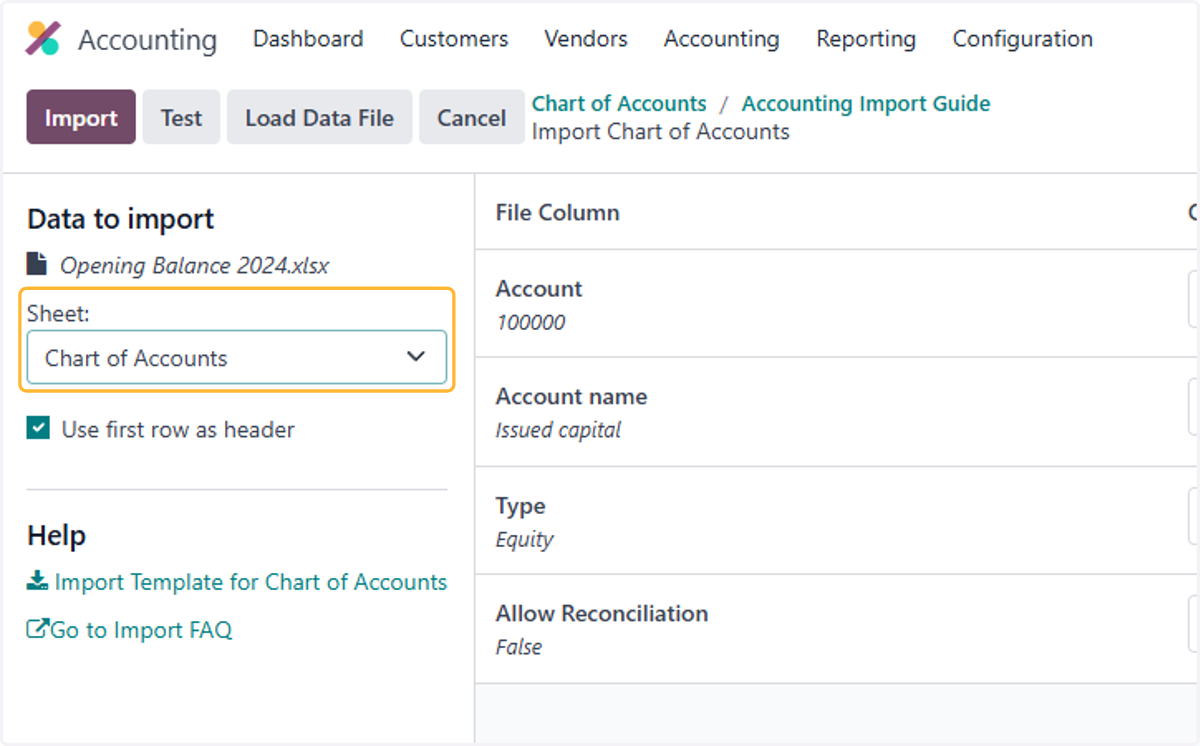The height and width of the screenshot is (746, 1200).
Task: Open the Configuration menu
Action: (x=1022, y=39)
